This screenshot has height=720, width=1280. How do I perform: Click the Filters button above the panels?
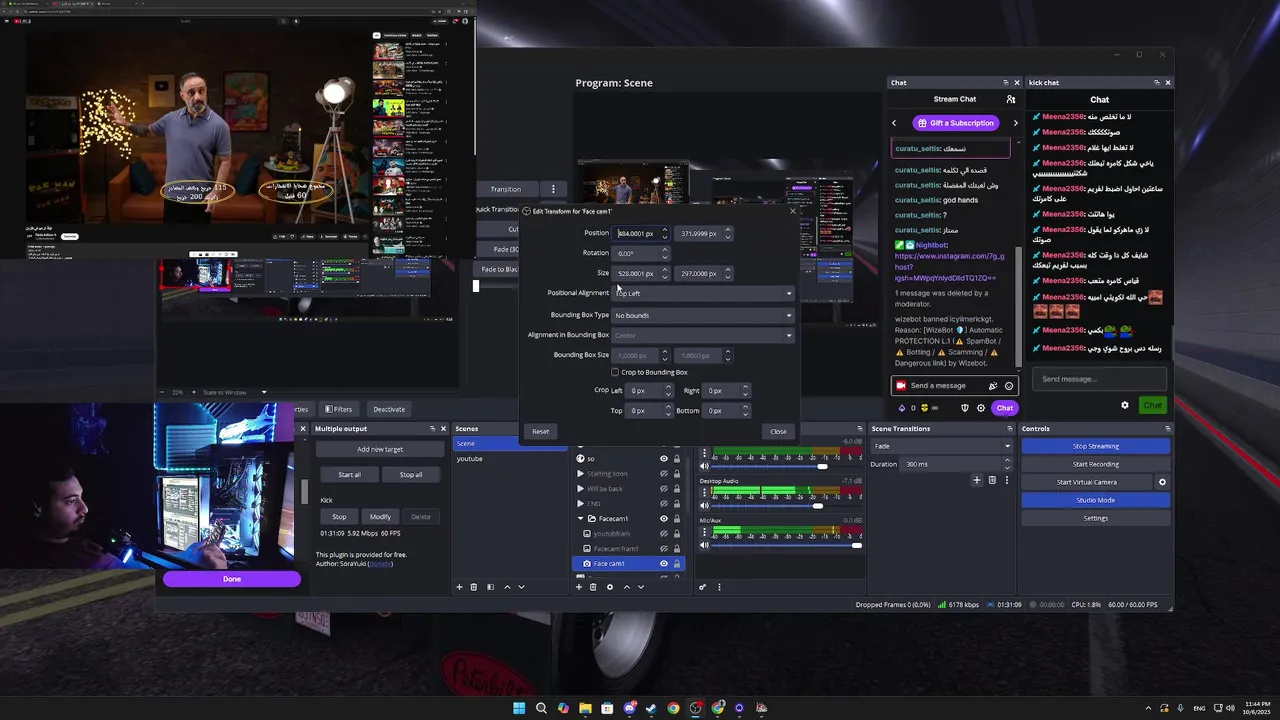[337, 409]
